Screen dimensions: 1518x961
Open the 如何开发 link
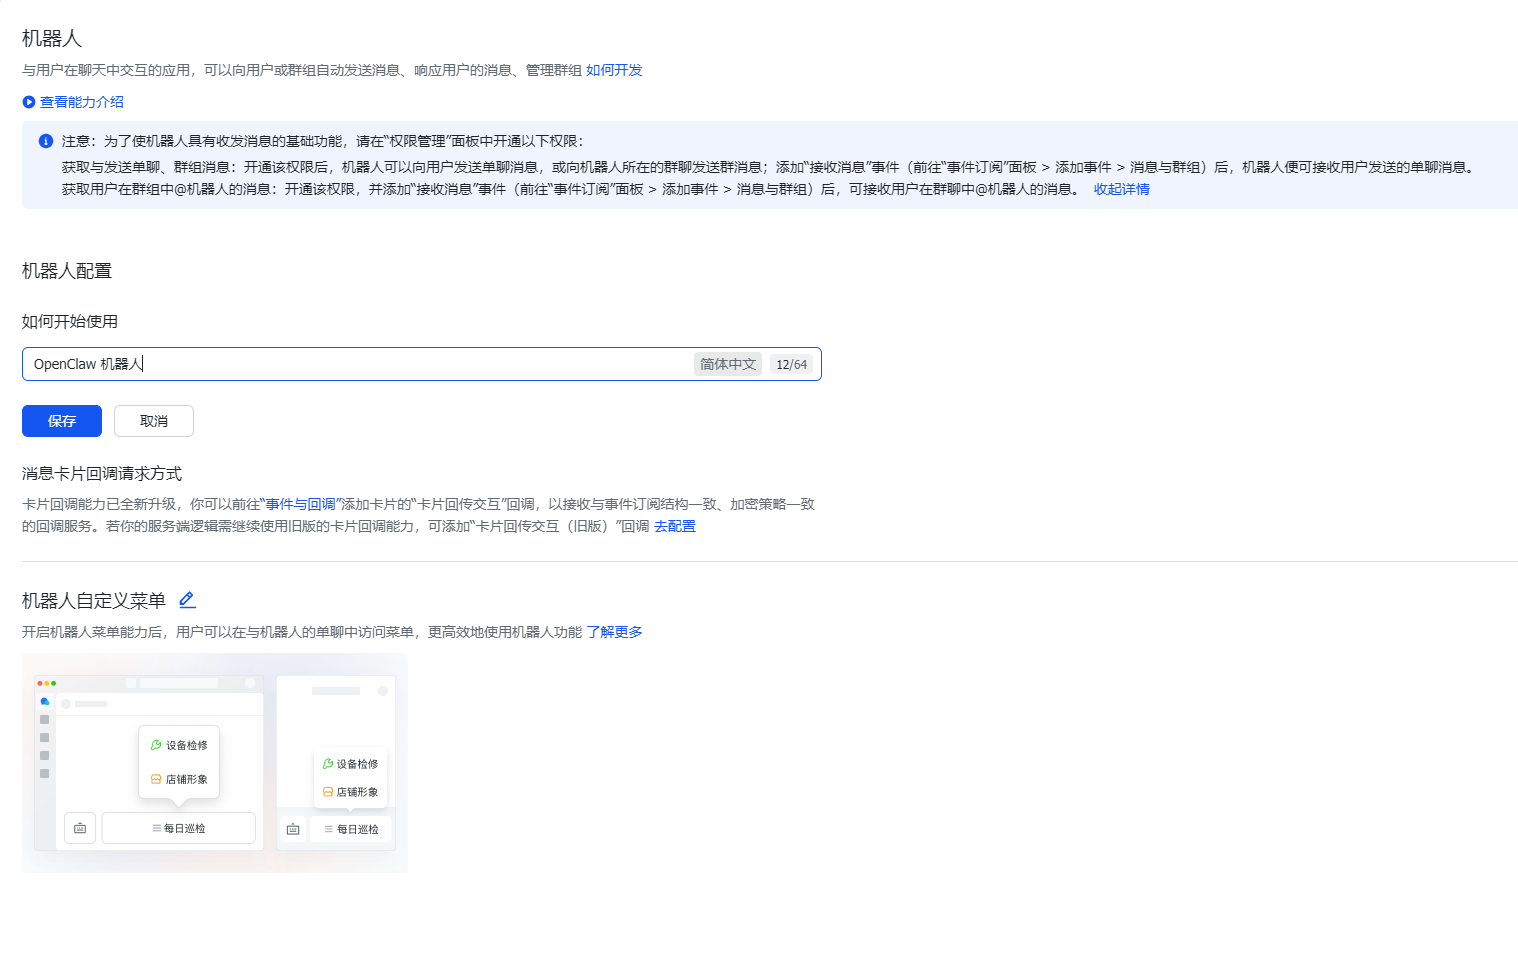614,70
